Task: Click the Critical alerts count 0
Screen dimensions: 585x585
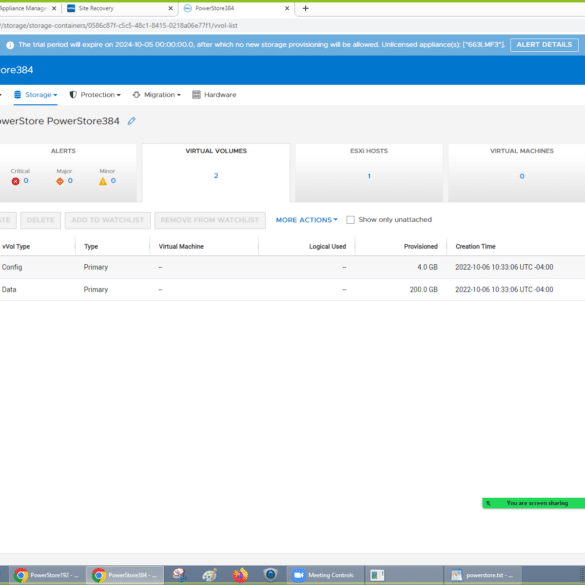Action: coord(26,181)
